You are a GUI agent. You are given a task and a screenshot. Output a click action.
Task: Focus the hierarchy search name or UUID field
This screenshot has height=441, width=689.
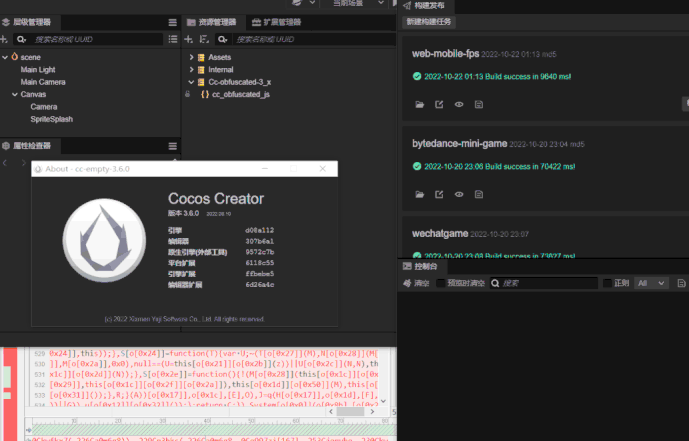click(x=97, y=40)
